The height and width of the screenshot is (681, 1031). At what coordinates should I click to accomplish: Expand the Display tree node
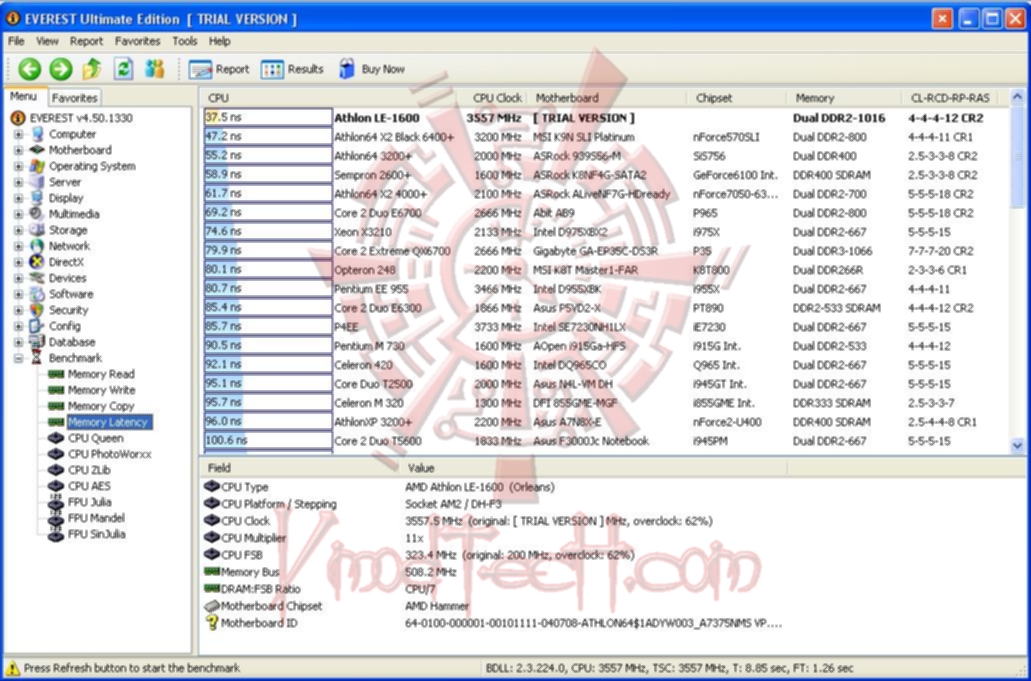point(18,198)
